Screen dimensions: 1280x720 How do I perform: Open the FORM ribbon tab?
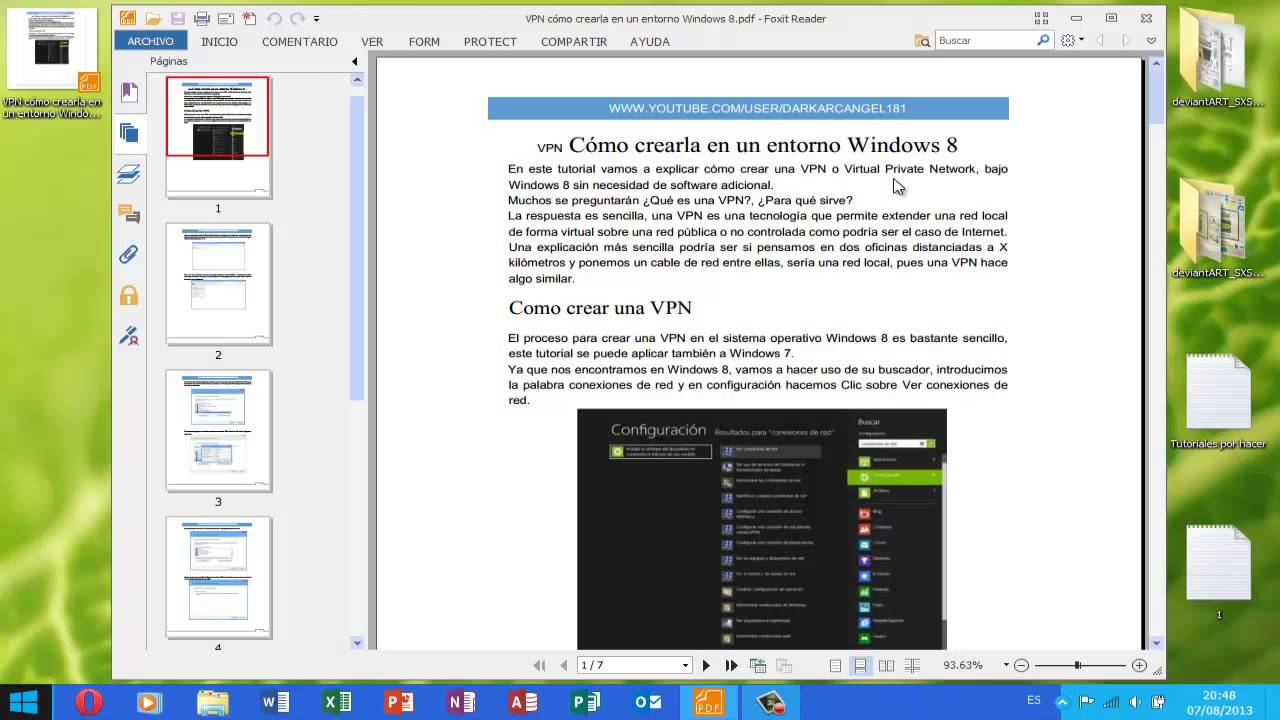[x=424, y=41]
